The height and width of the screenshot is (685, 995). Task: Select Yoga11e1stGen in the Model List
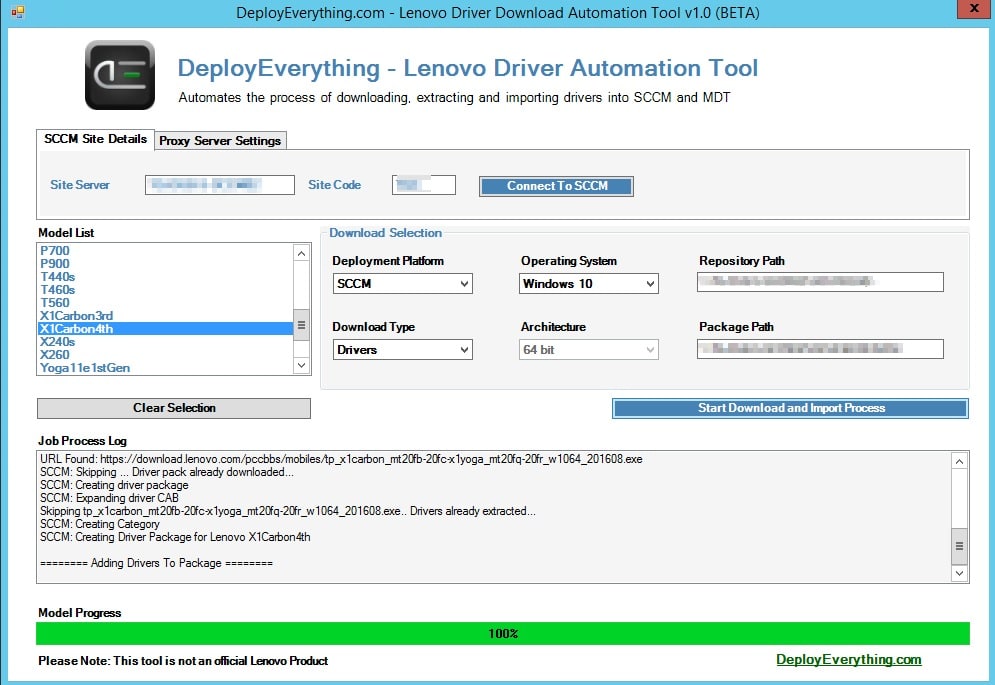pyautogui.click(x=166, y=368)
